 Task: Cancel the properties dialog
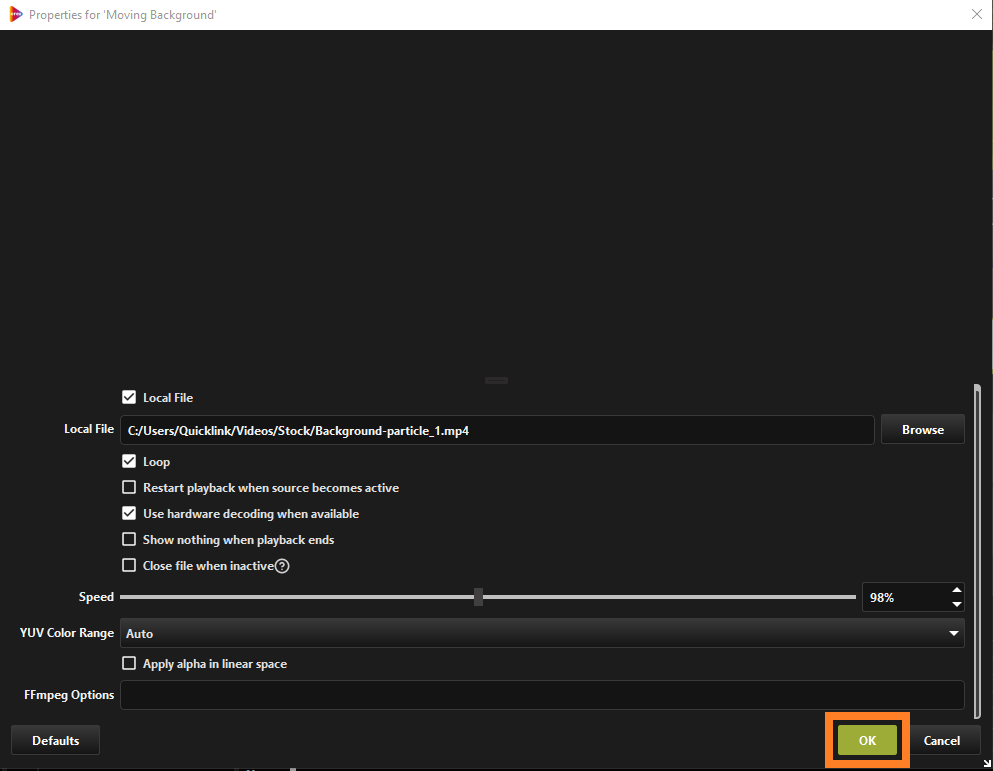click(942, 741)
